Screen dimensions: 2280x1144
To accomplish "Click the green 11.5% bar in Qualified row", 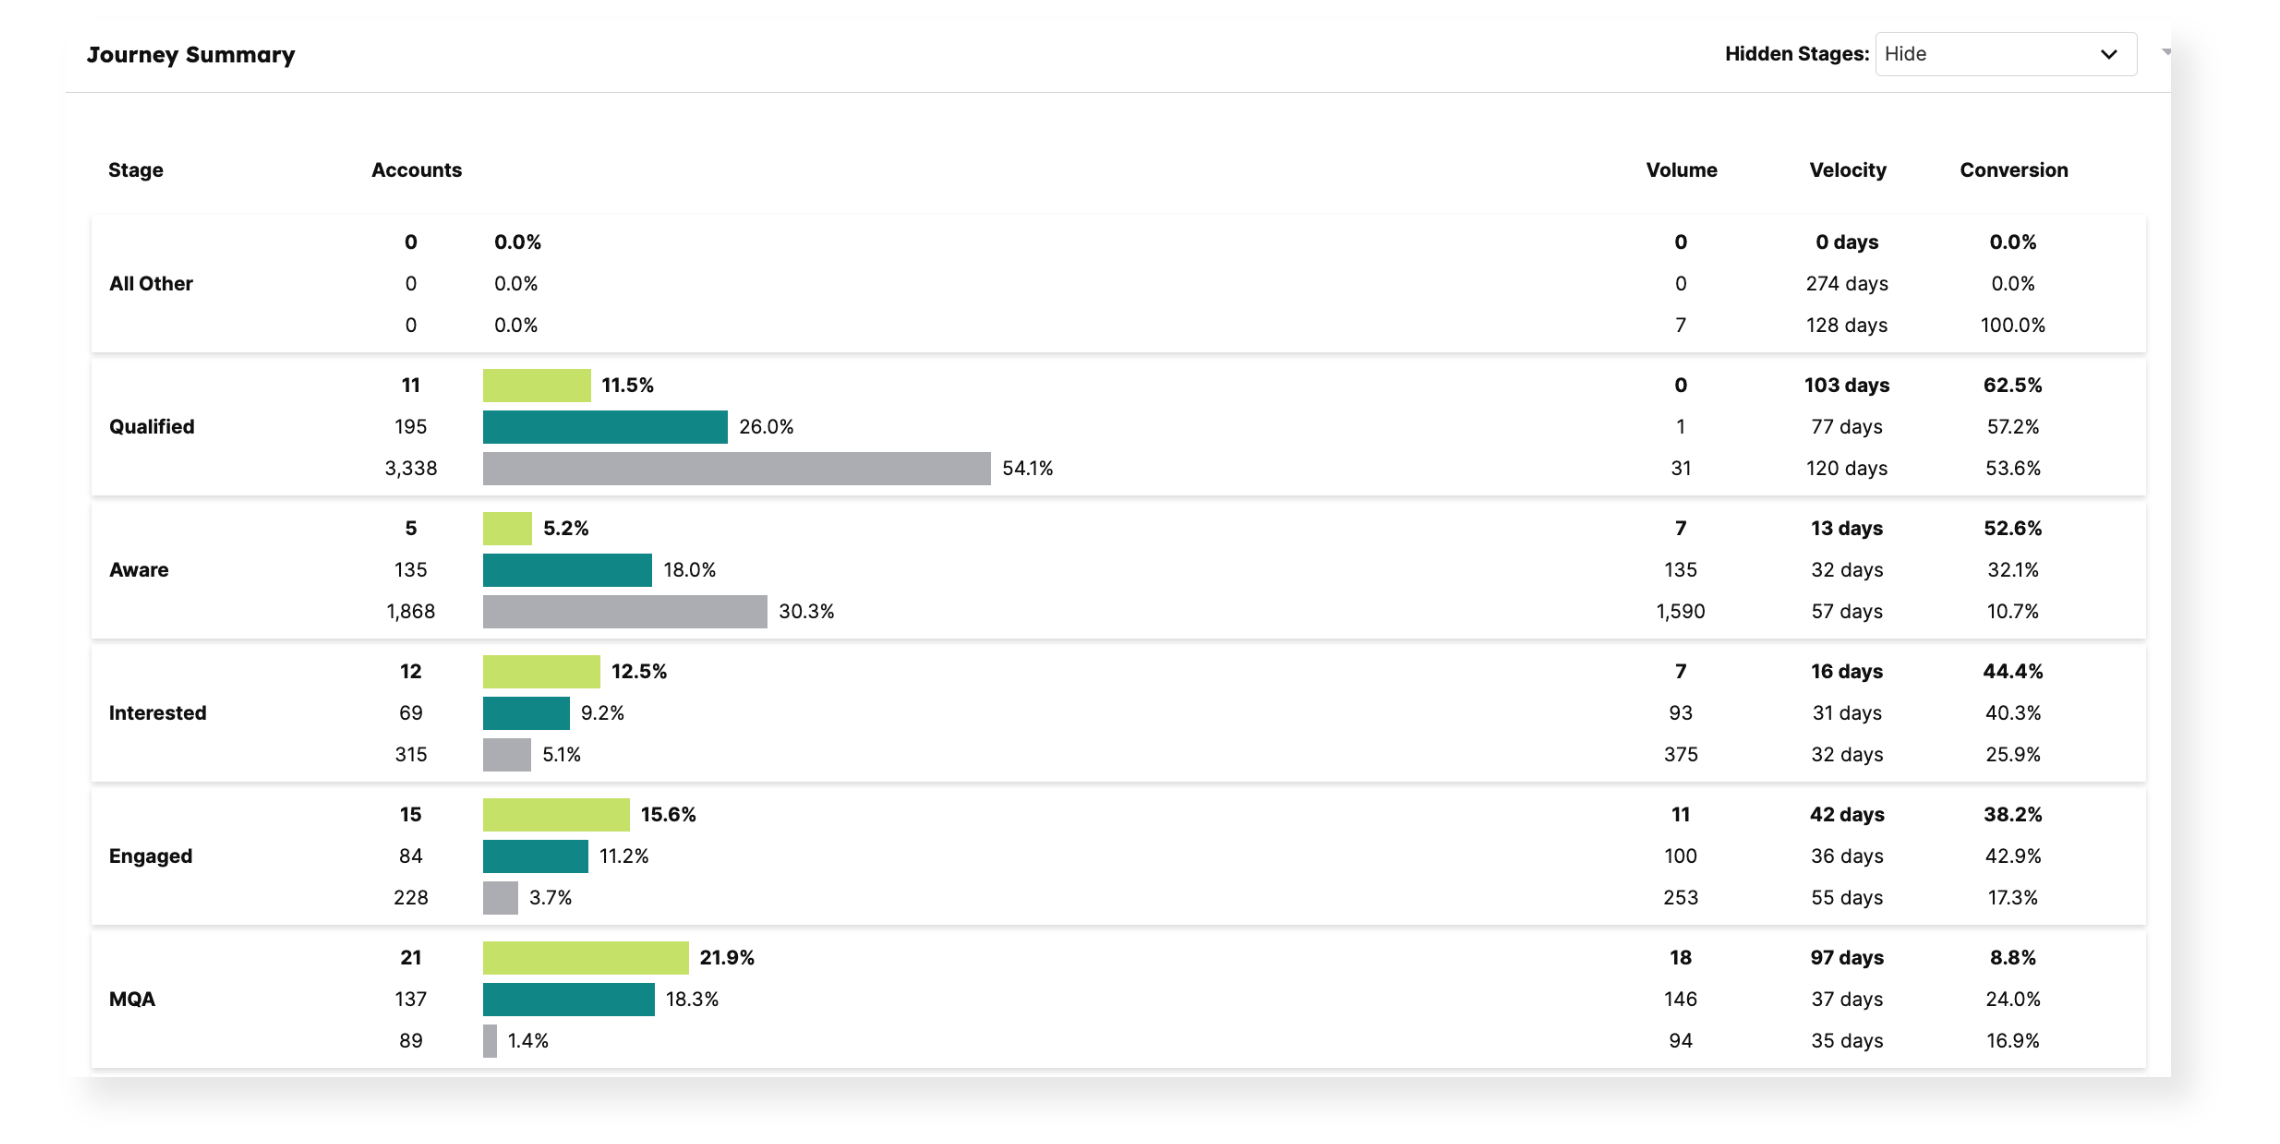I will pos(537,384).
